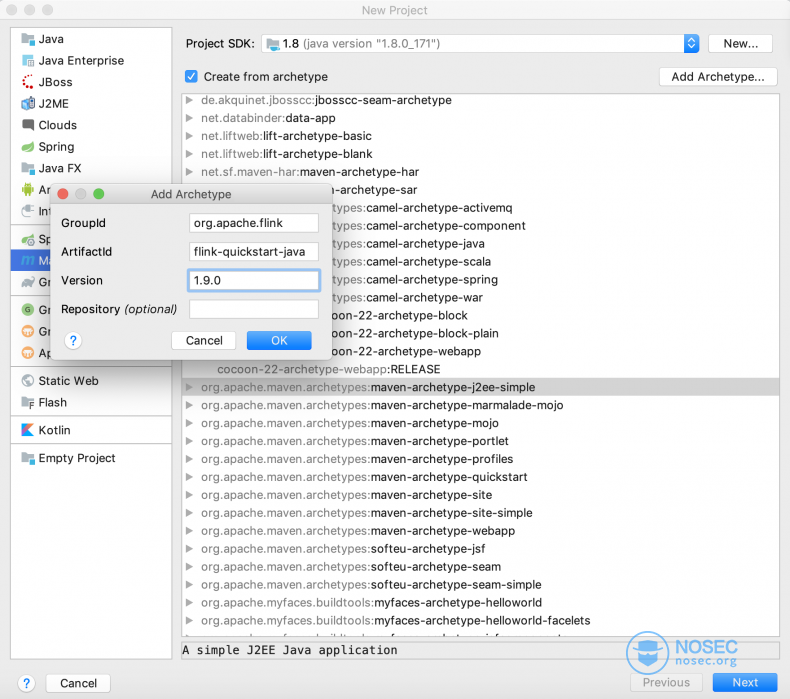This screenshot has width=790, height=699.
Task: Select Spring project type
Action: click(91, 147)
